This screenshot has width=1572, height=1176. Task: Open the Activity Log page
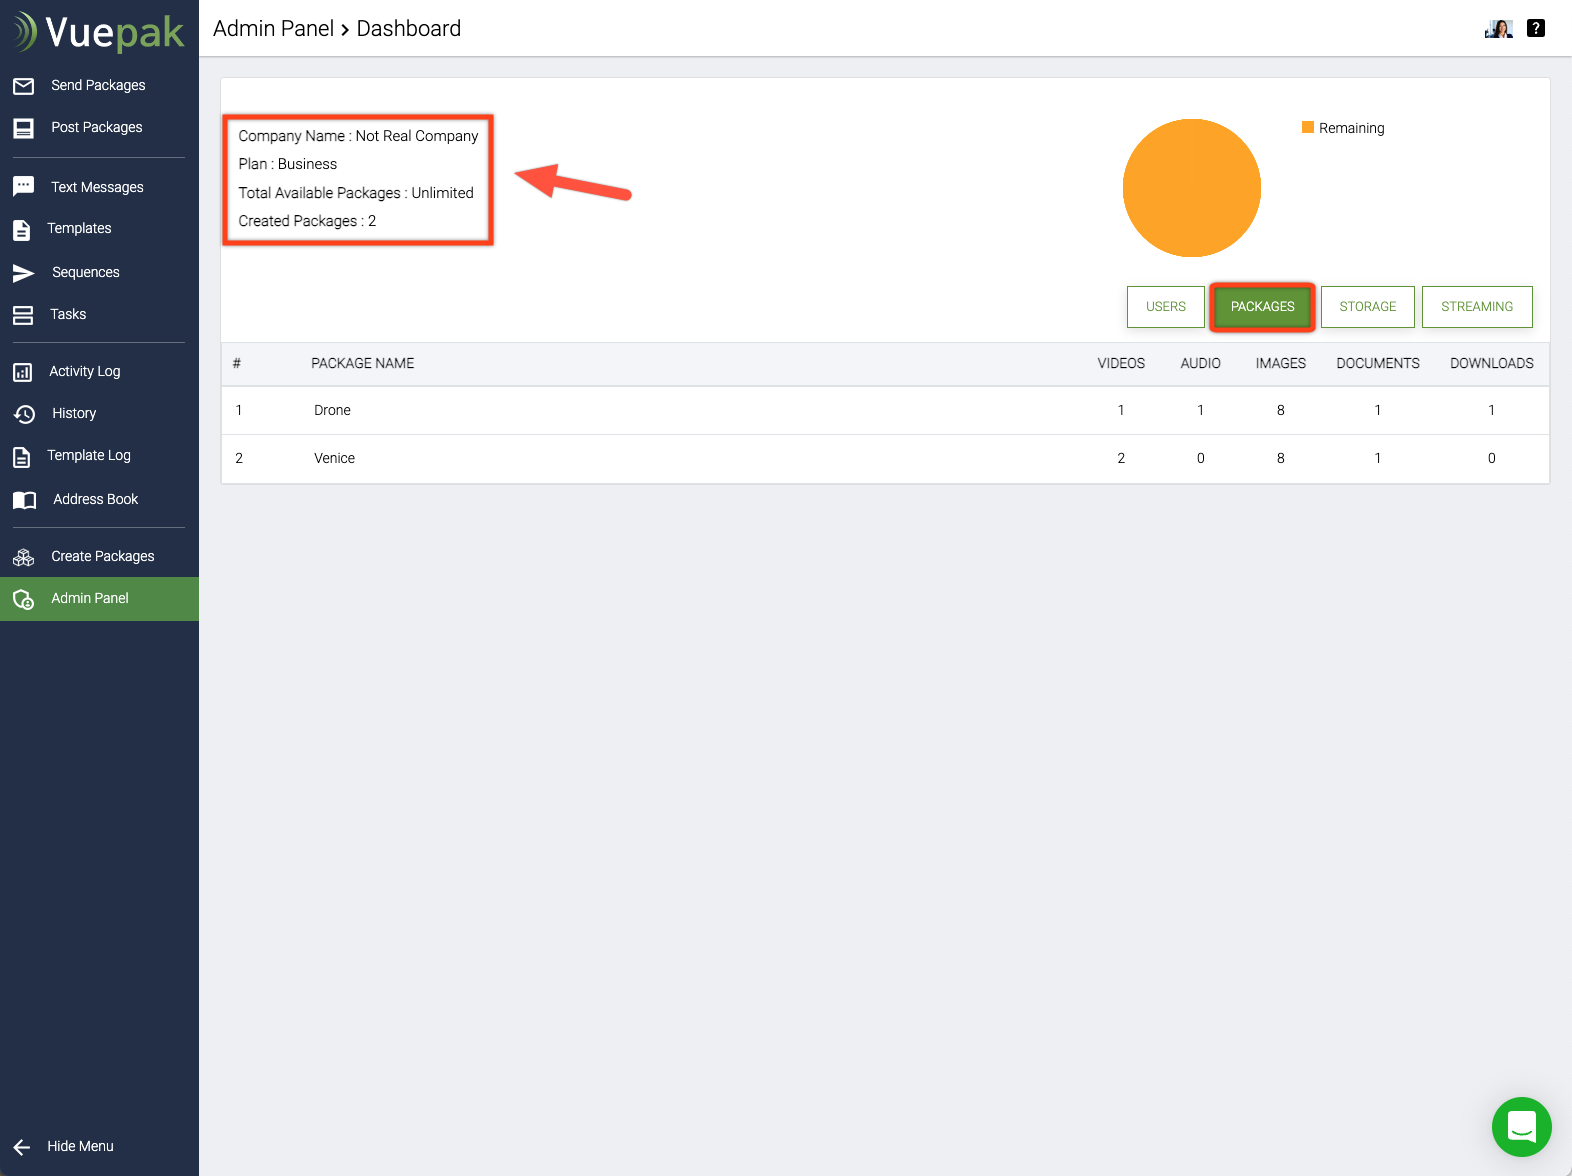click(84, 371)
